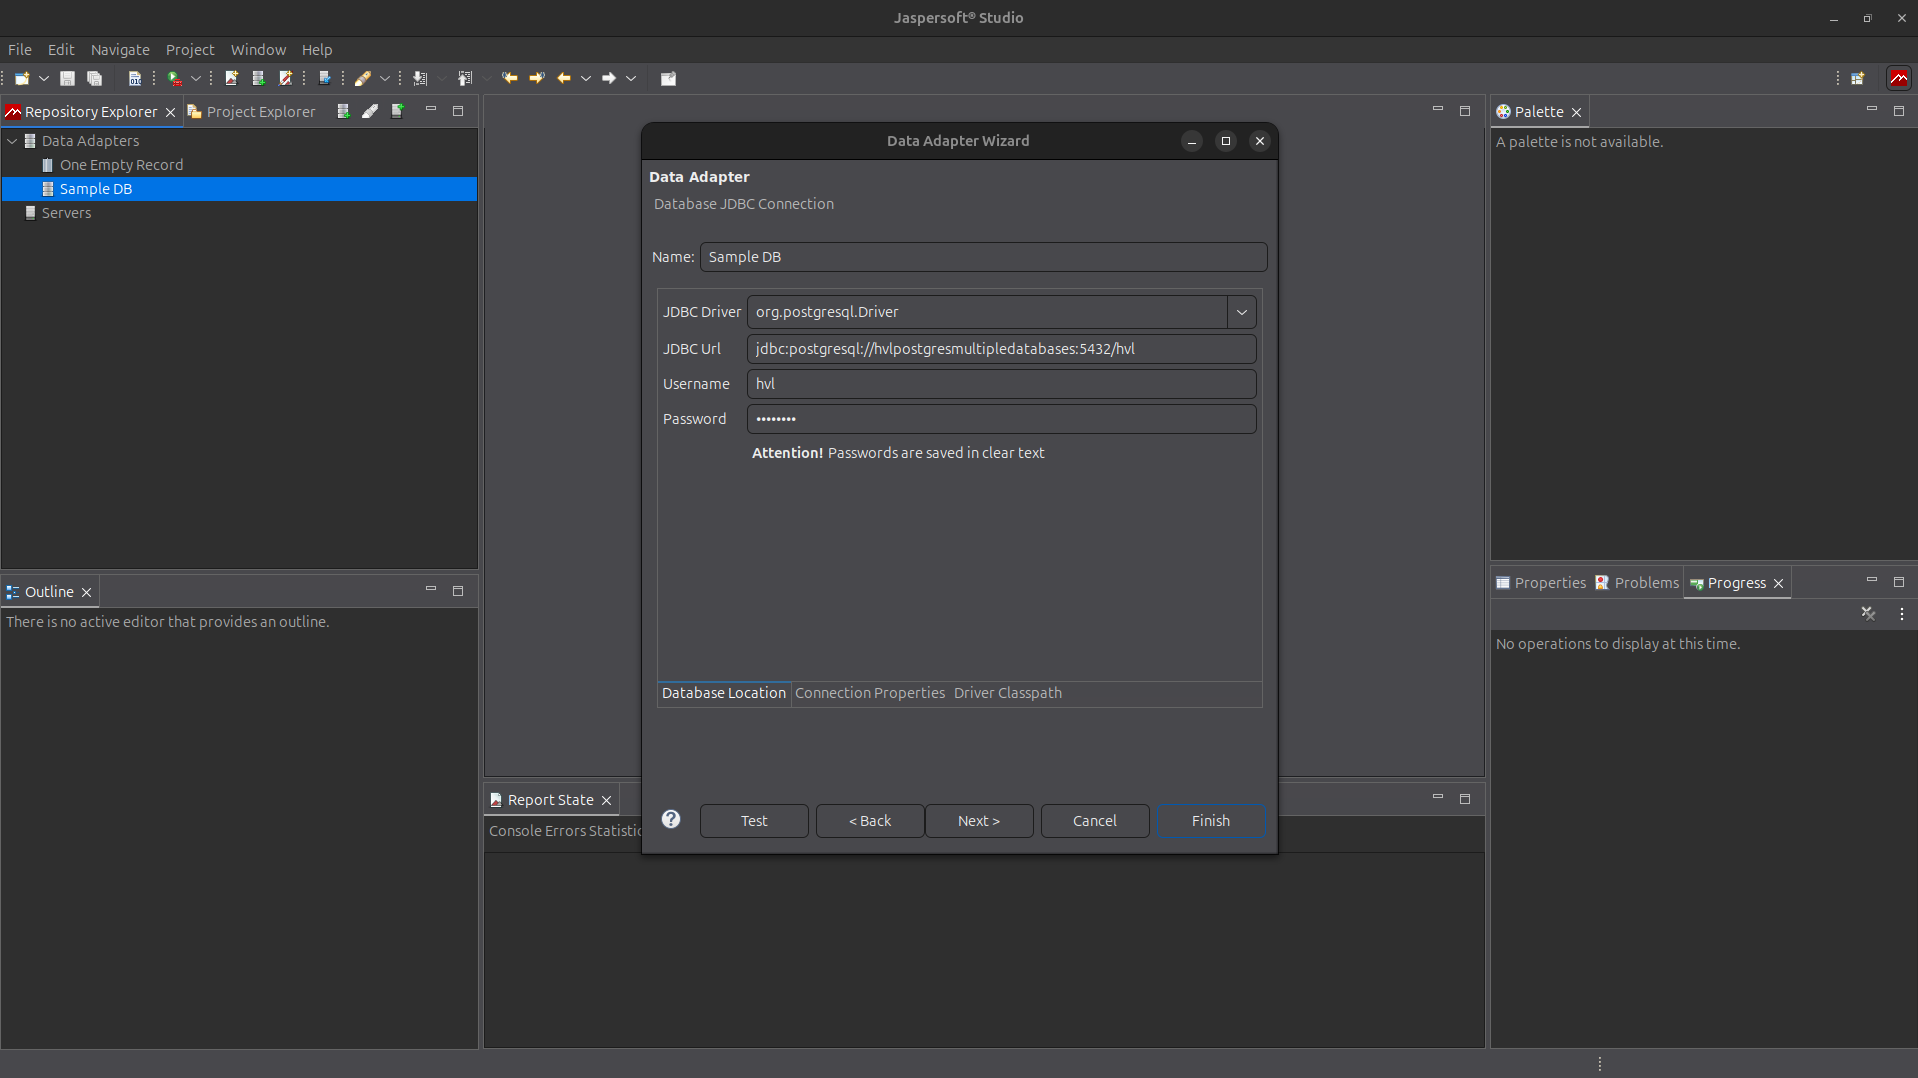This screenshot has width=1918, height=1078.
Task: Click the Next button in the wizard
Action: [x=979, y=821]
